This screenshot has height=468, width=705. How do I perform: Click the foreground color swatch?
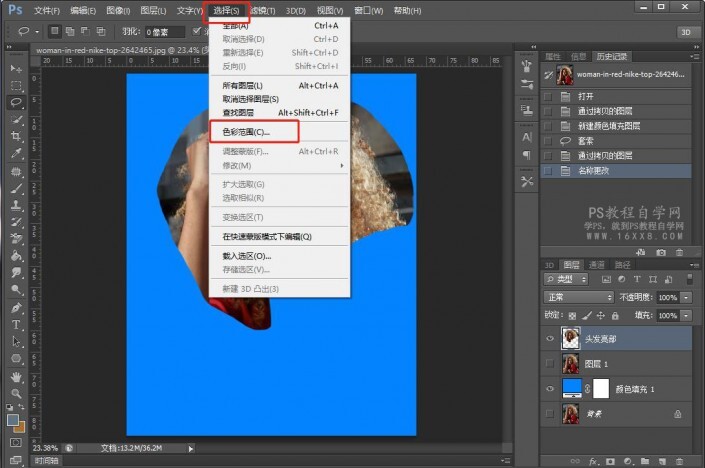click(13, 420)
